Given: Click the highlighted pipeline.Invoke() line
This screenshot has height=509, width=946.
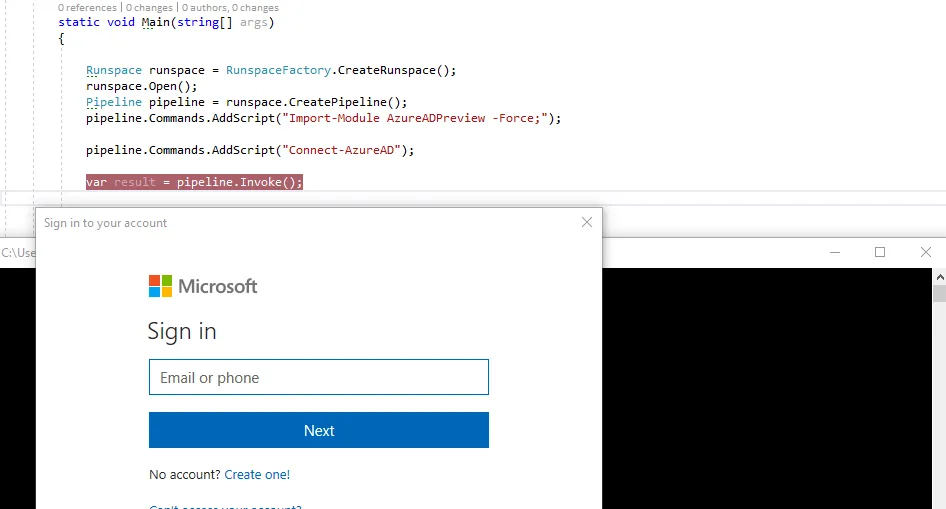Looking at the screenshot, I should pyautogui.click(x=194, y=182).
